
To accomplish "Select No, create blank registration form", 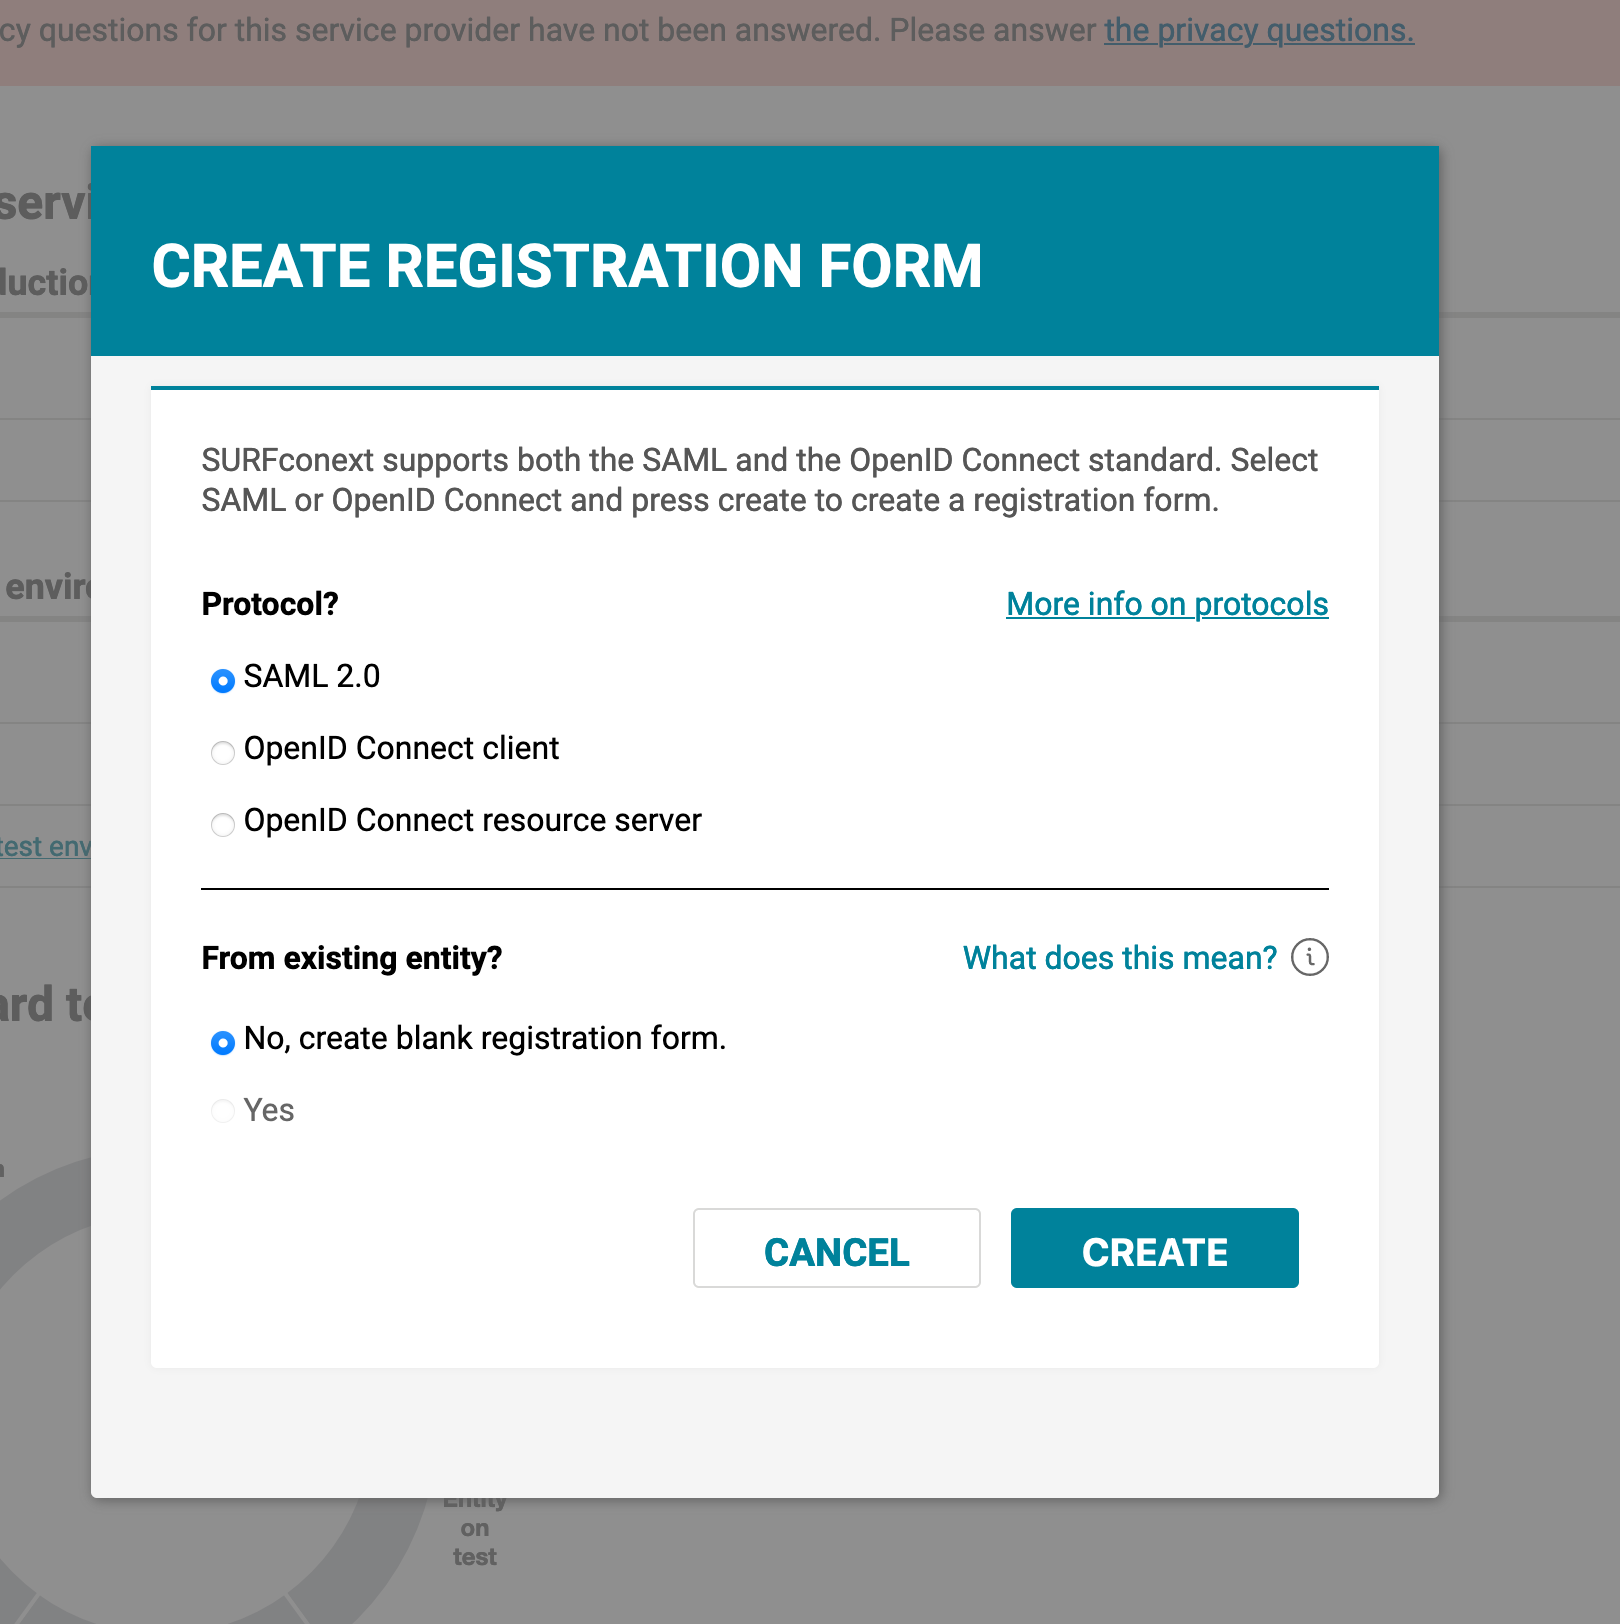I will pos(223,1042).
